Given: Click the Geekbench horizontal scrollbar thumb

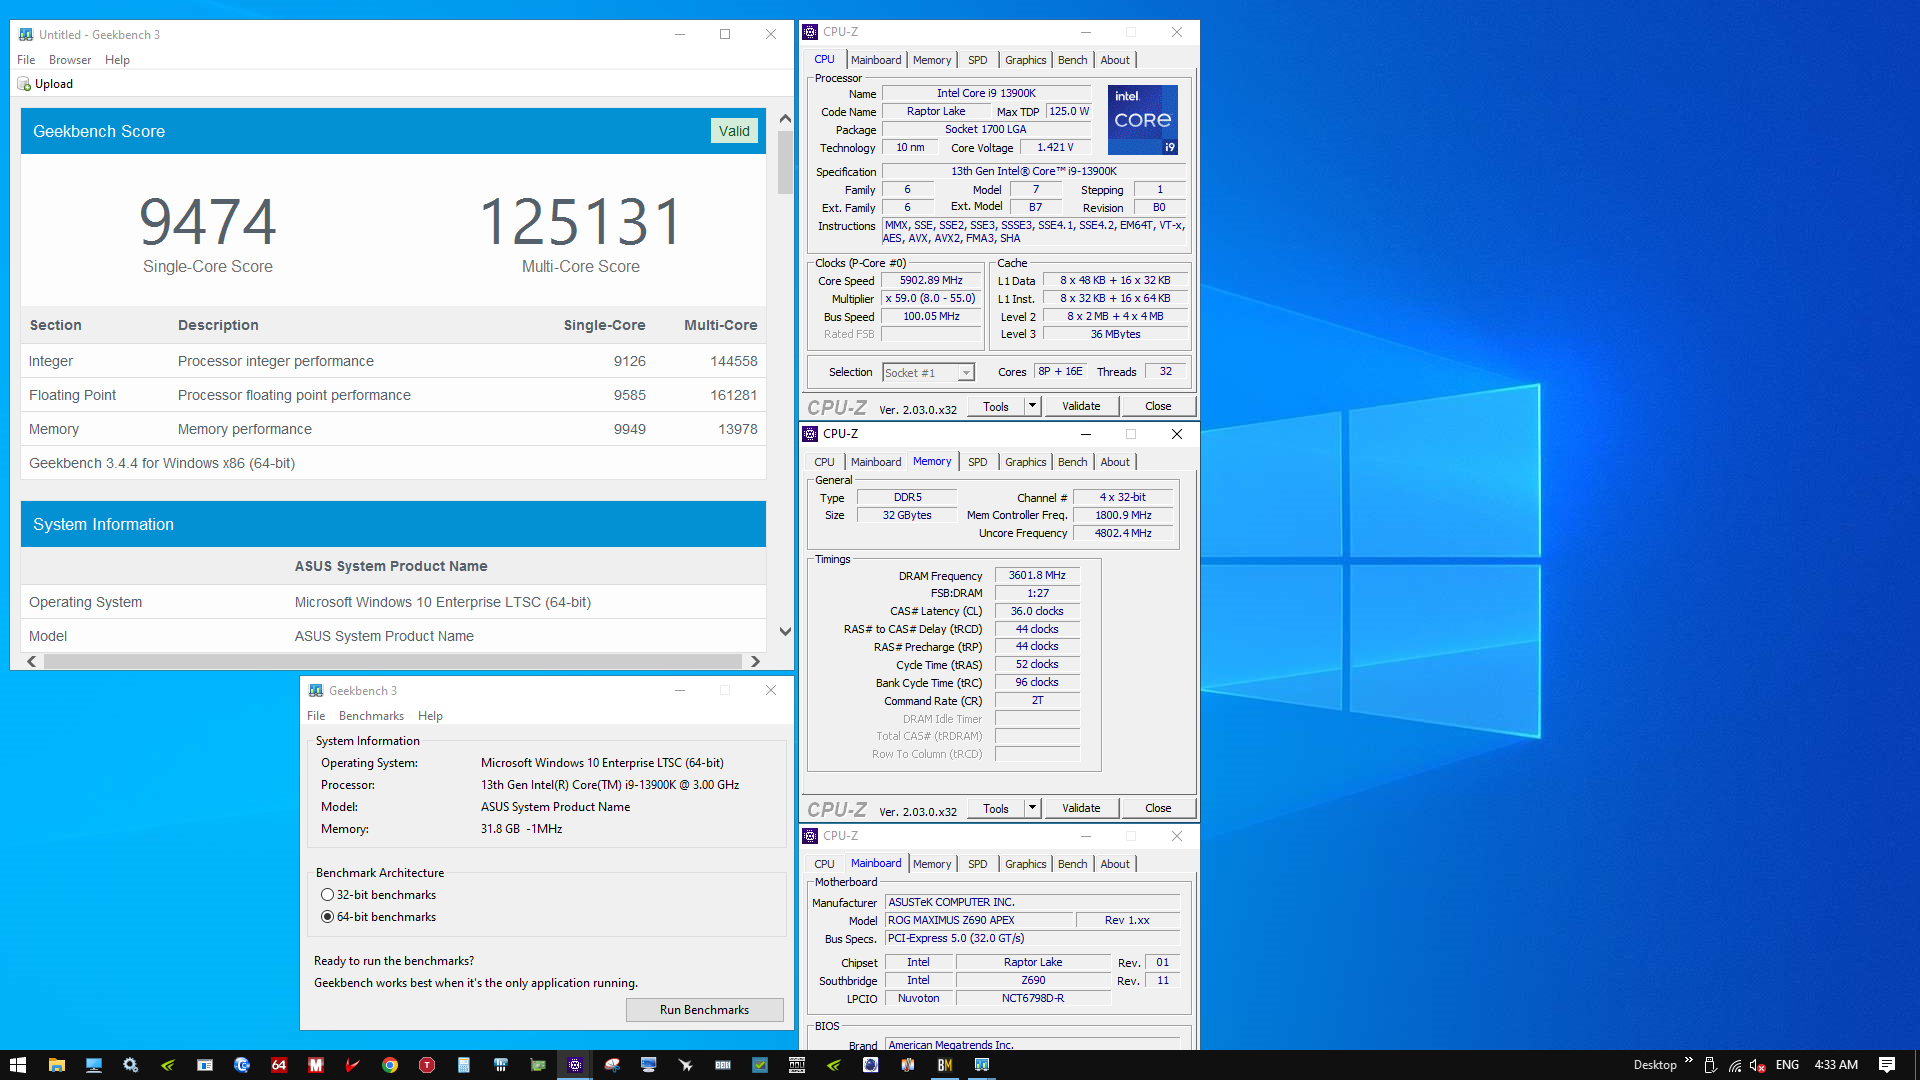Looking at the screenshot, I should [392, 662].
